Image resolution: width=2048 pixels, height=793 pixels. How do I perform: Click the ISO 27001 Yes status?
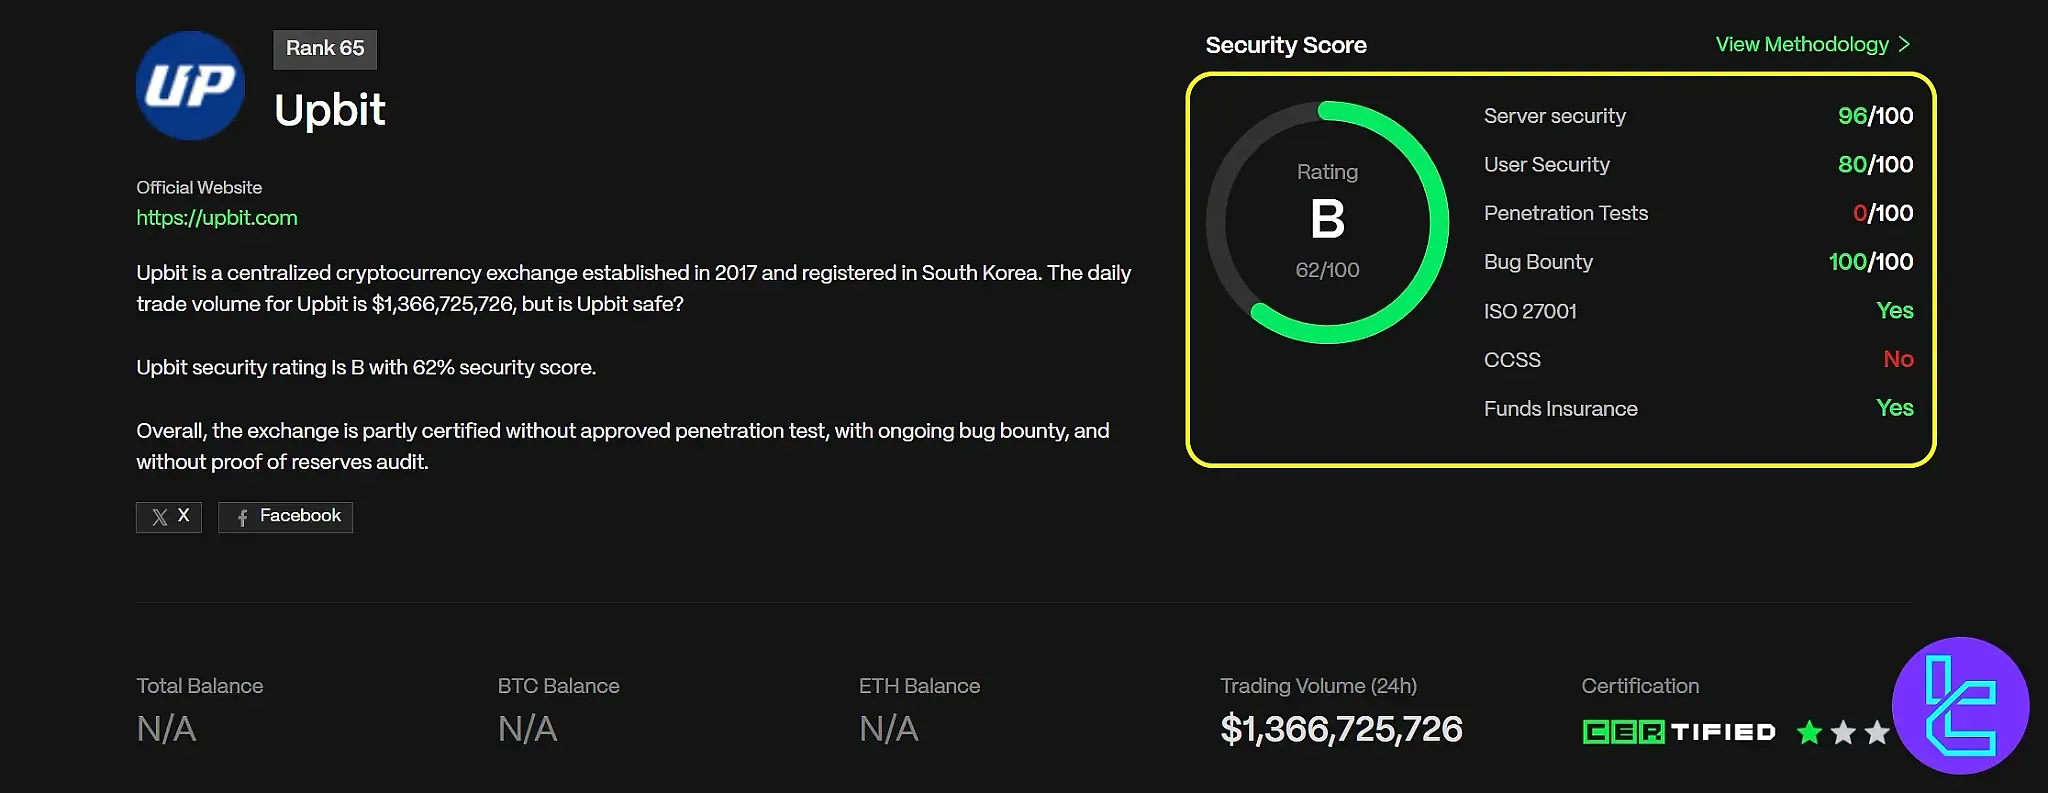[1894, 311]
